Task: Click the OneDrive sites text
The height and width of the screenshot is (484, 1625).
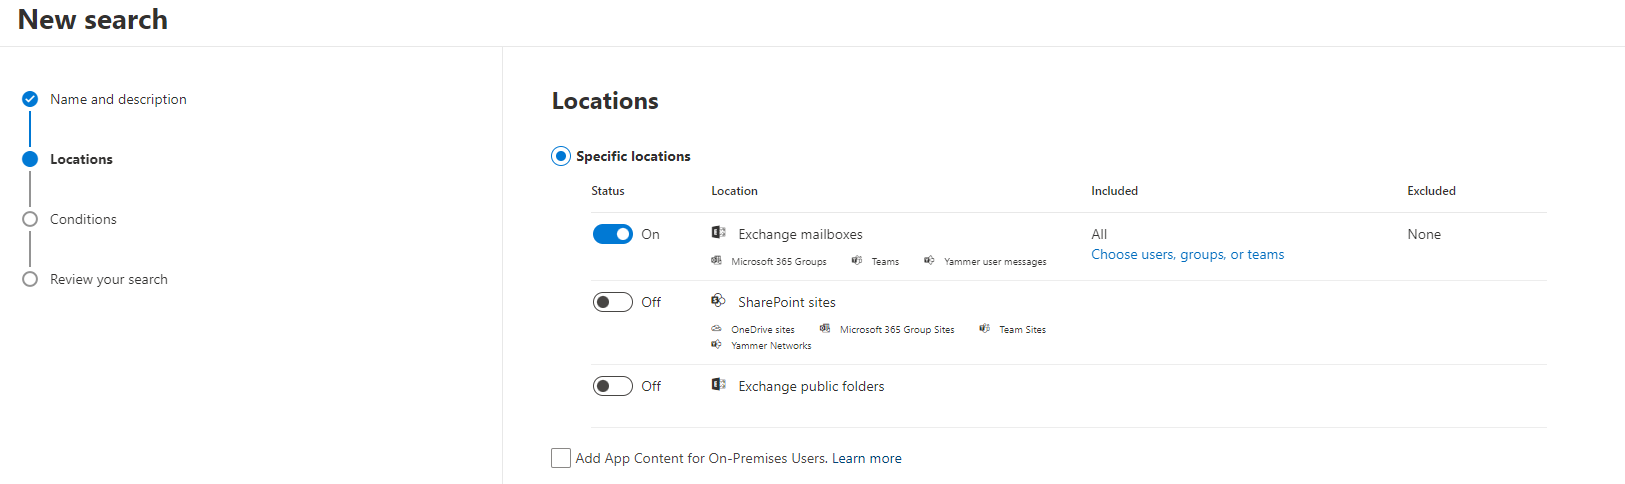Action: click(763, 330)
